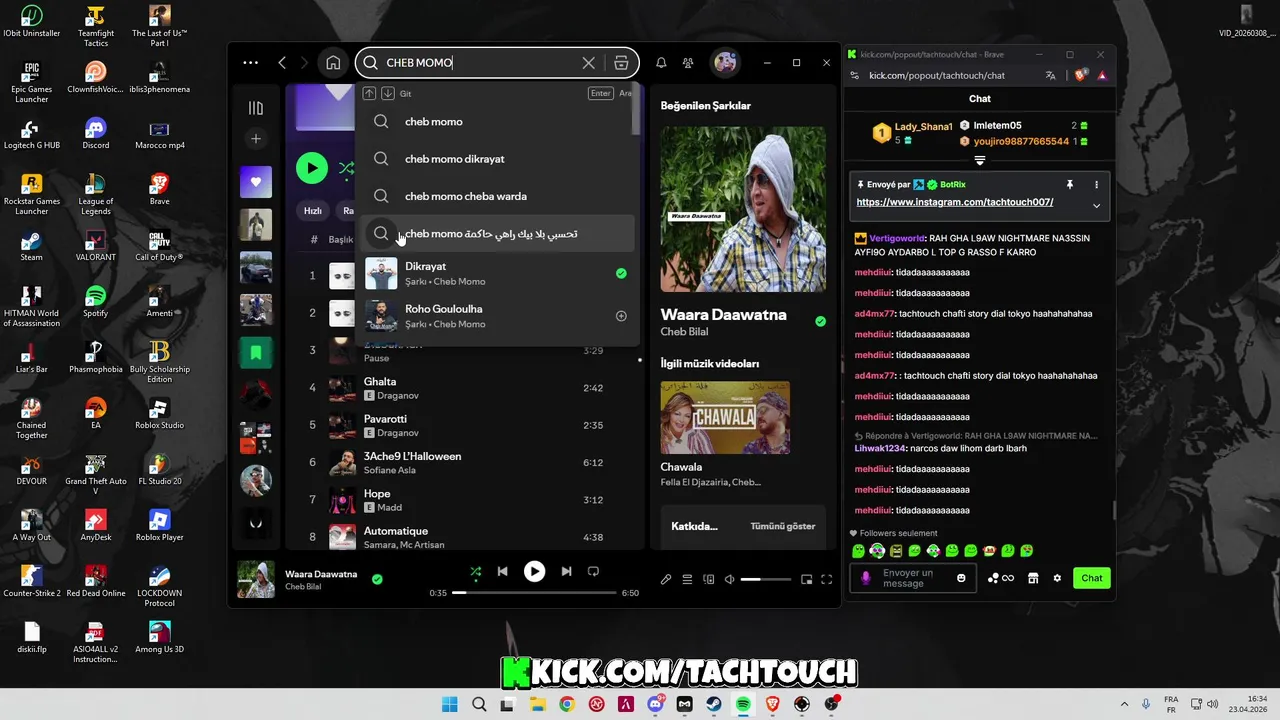Open Brave Shields icon in address bar
The image size is (1280, 720).
1080,75
